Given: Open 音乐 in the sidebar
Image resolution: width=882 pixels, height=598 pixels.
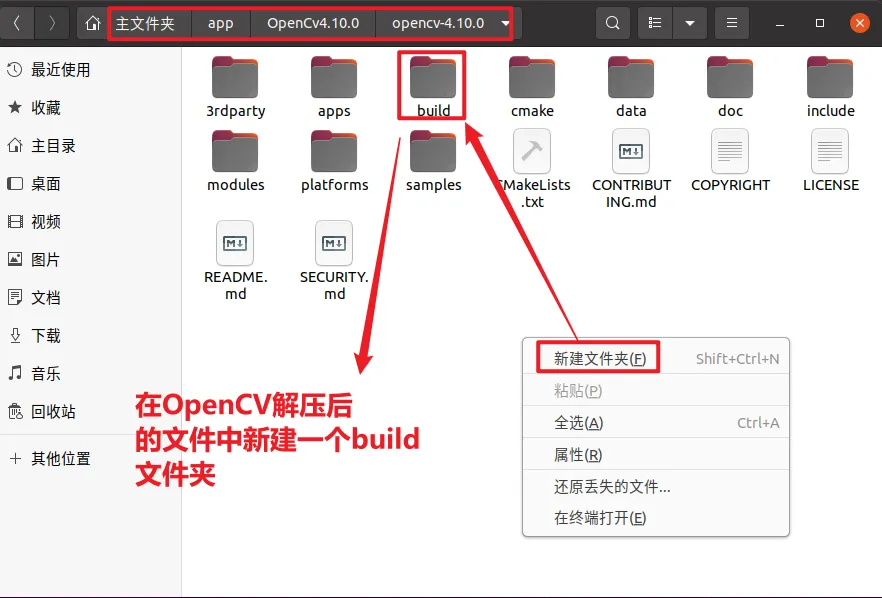Looking at the screenshot, I should (90, 374).
